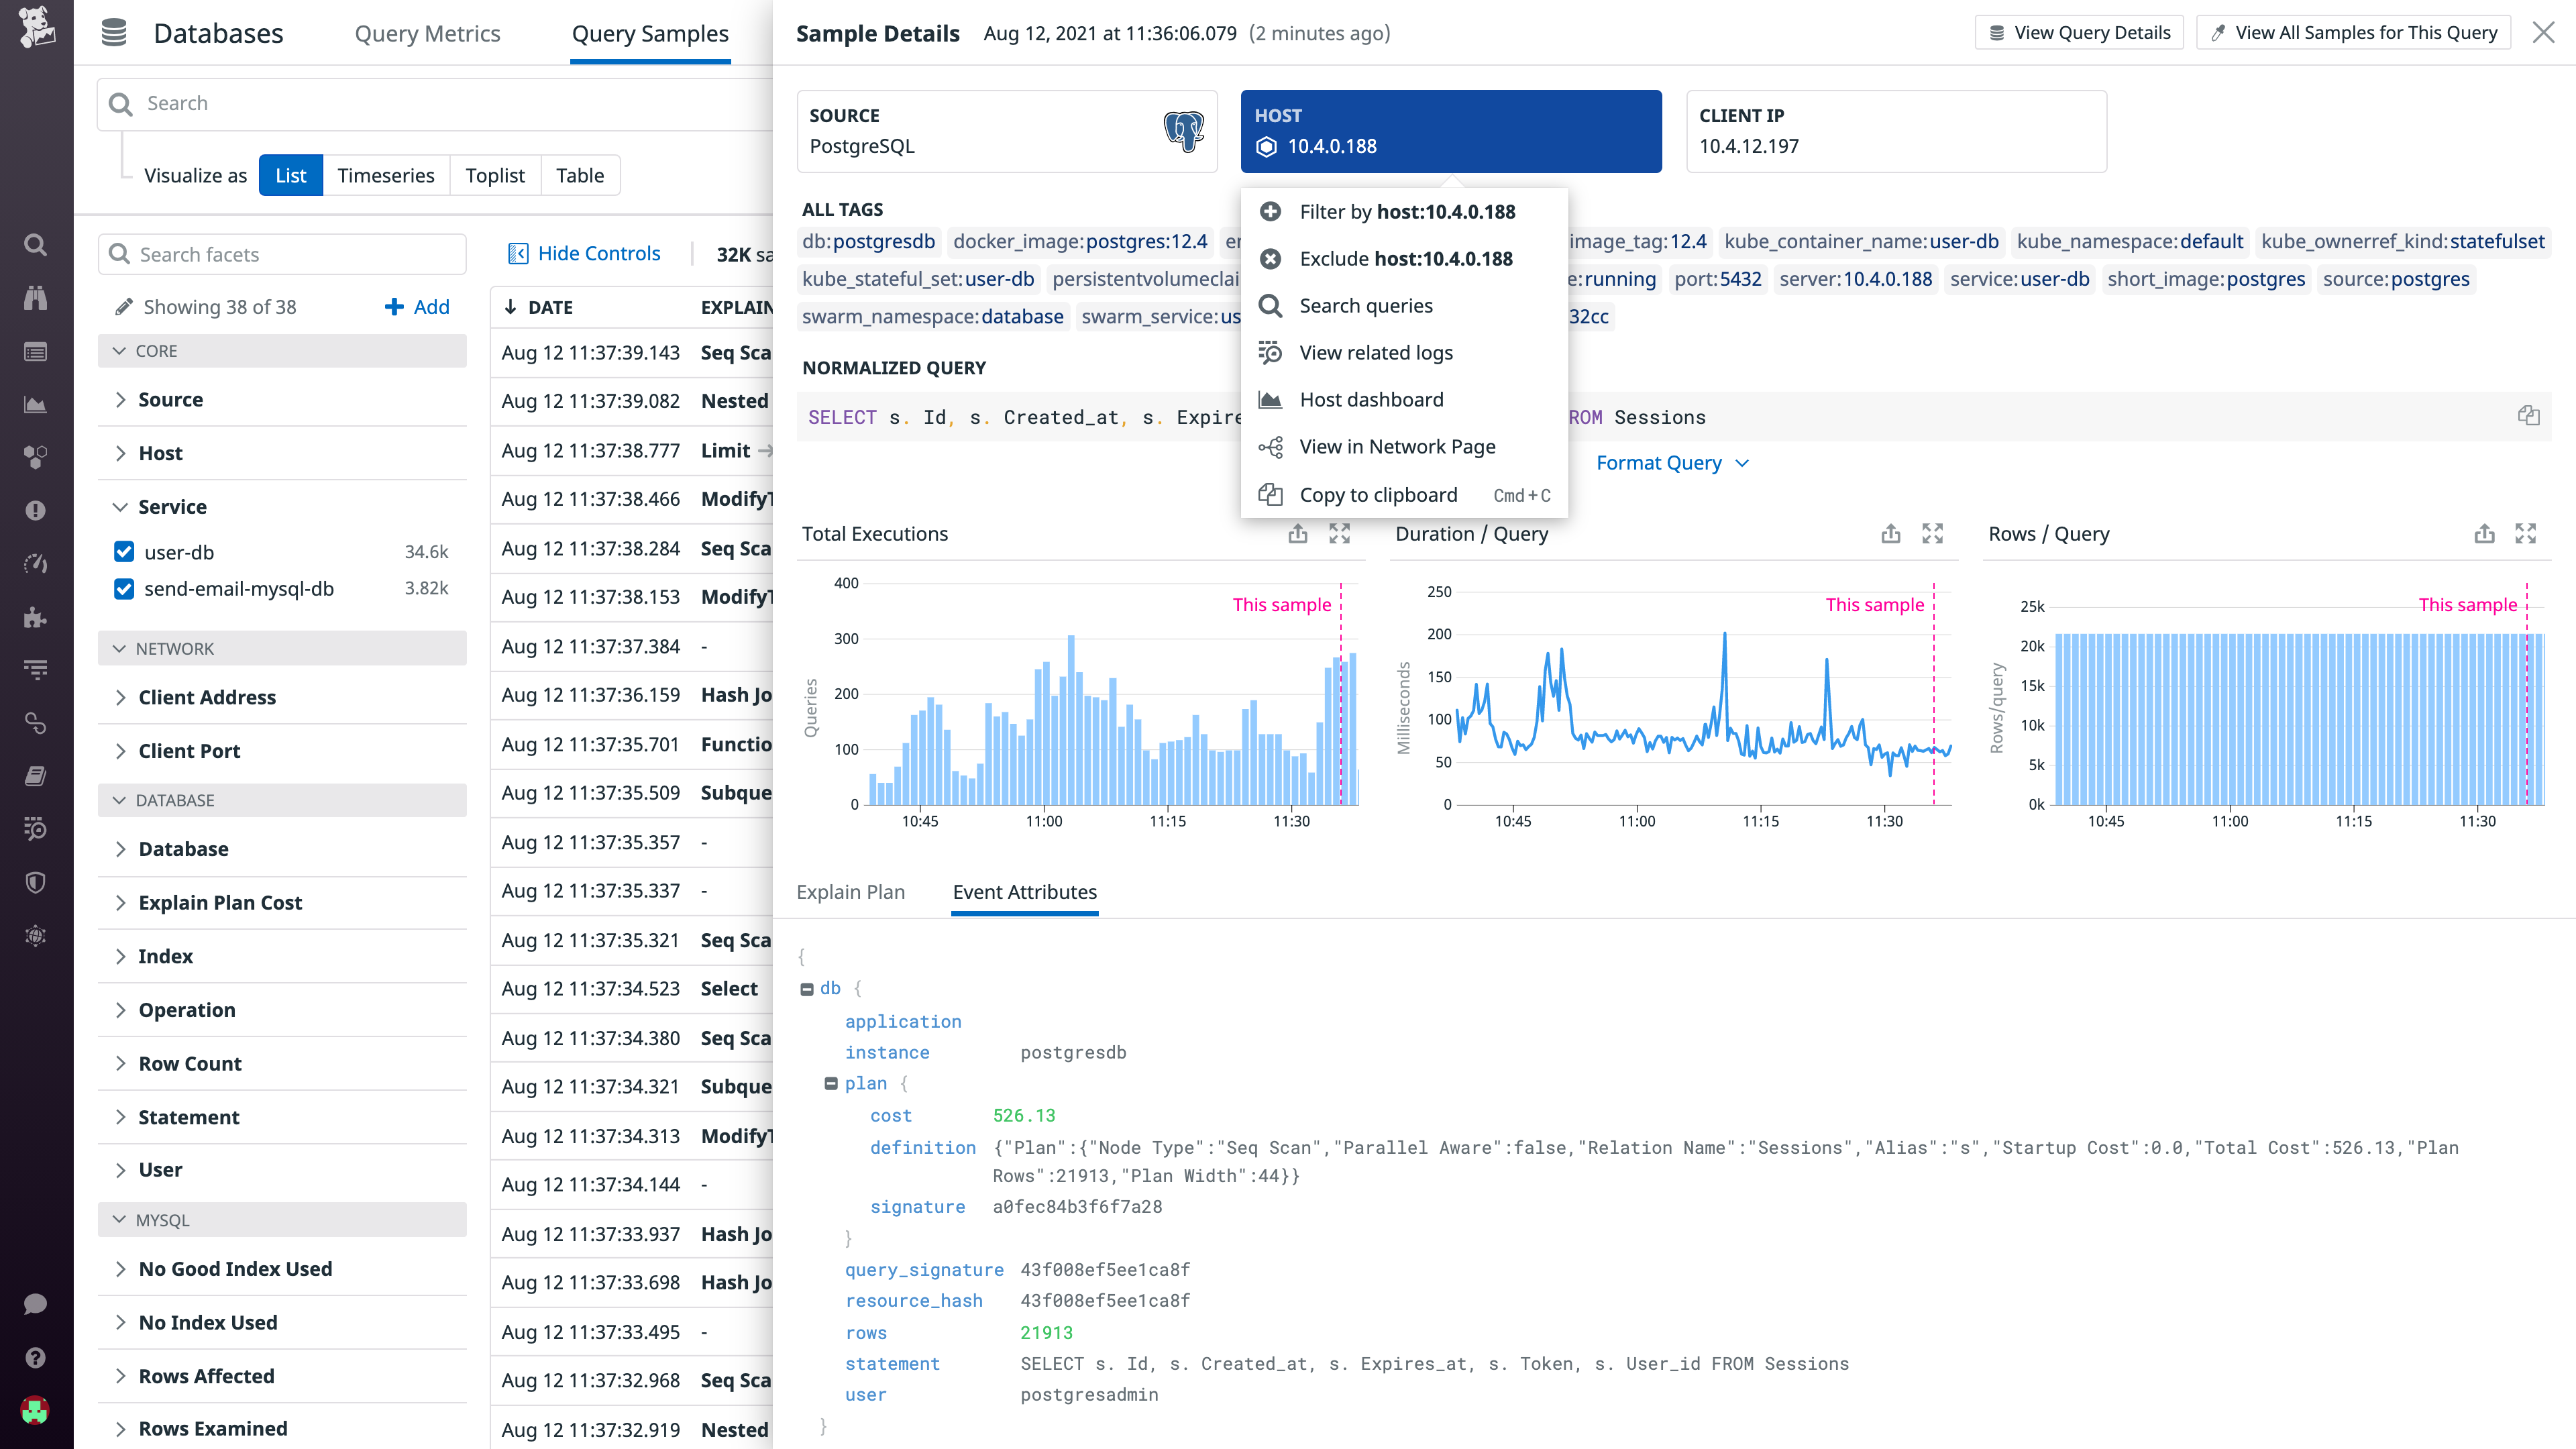Switch visualization to Timeseries
The height and width of the screenshot is (1449, 2576).
(x=386, y=175)
